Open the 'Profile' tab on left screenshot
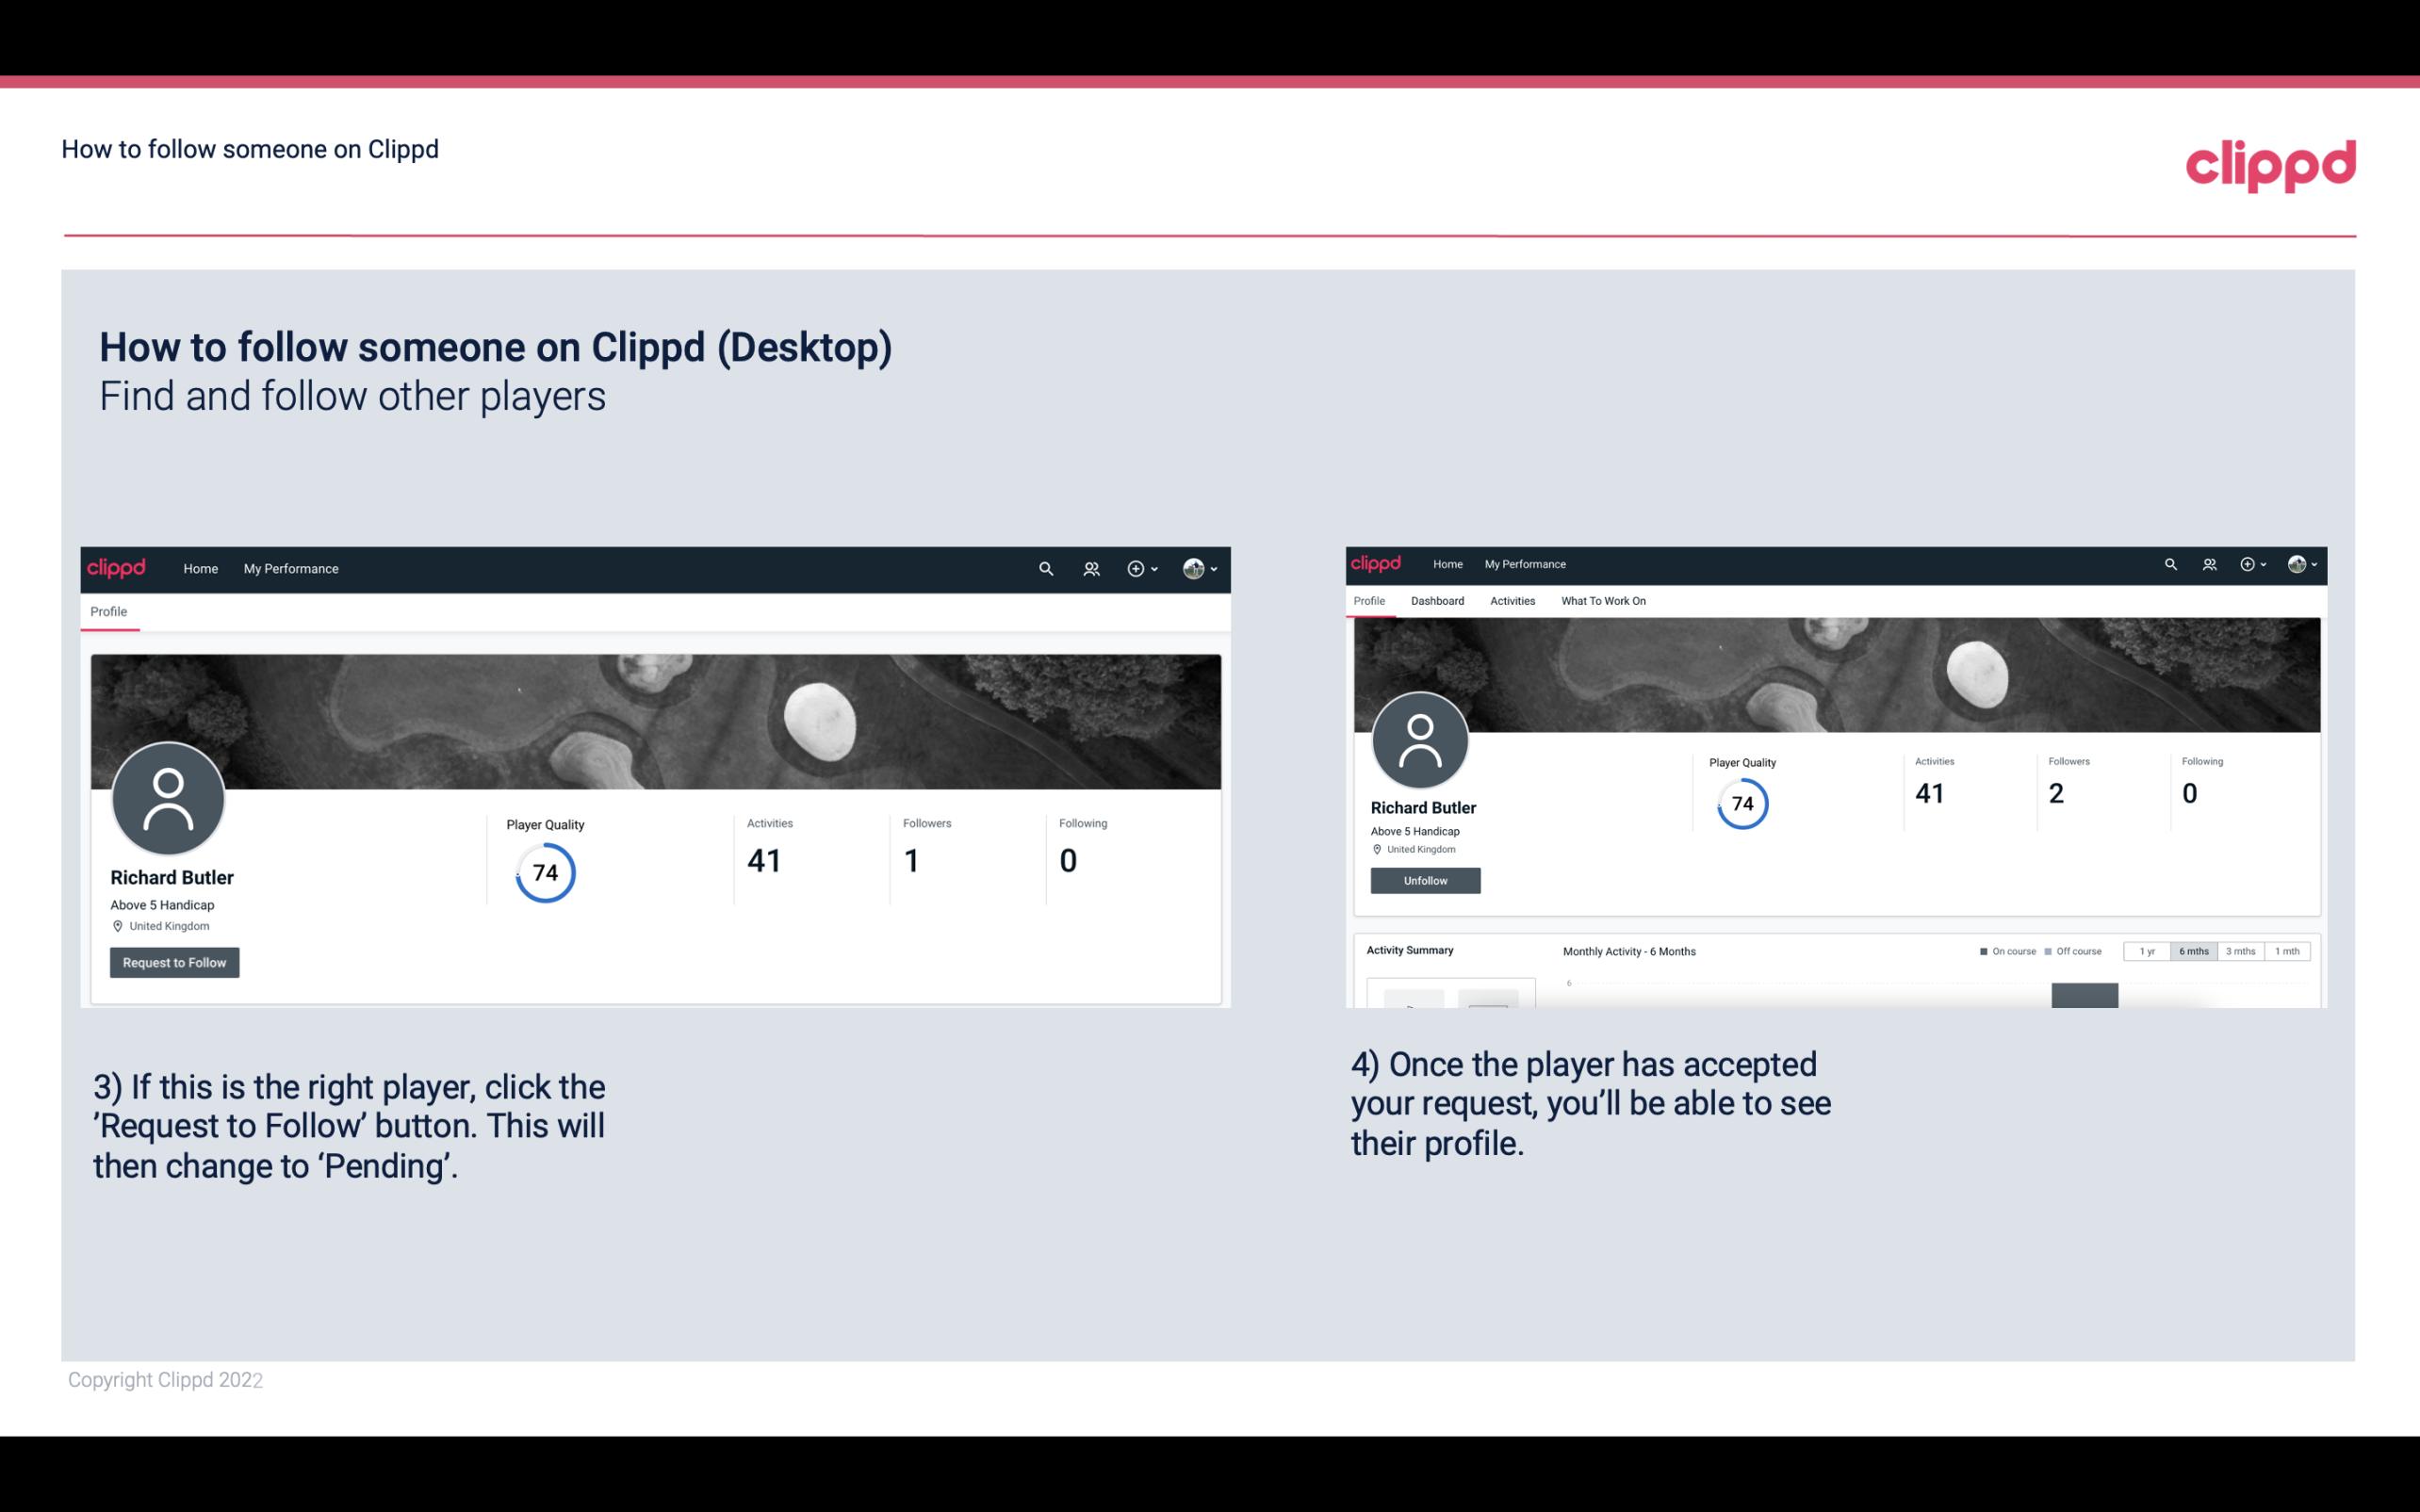2420x1512 pixels. point(108,611)
